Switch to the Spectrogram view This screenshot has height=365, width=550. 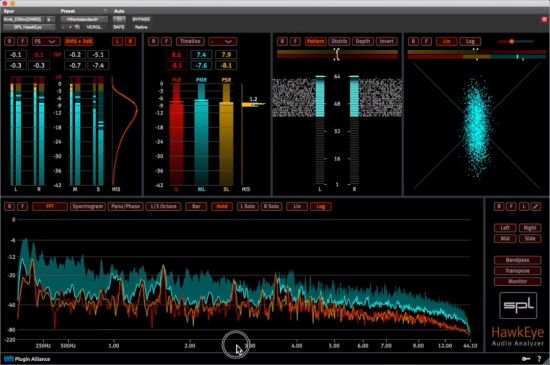click(x=88, y=207)
